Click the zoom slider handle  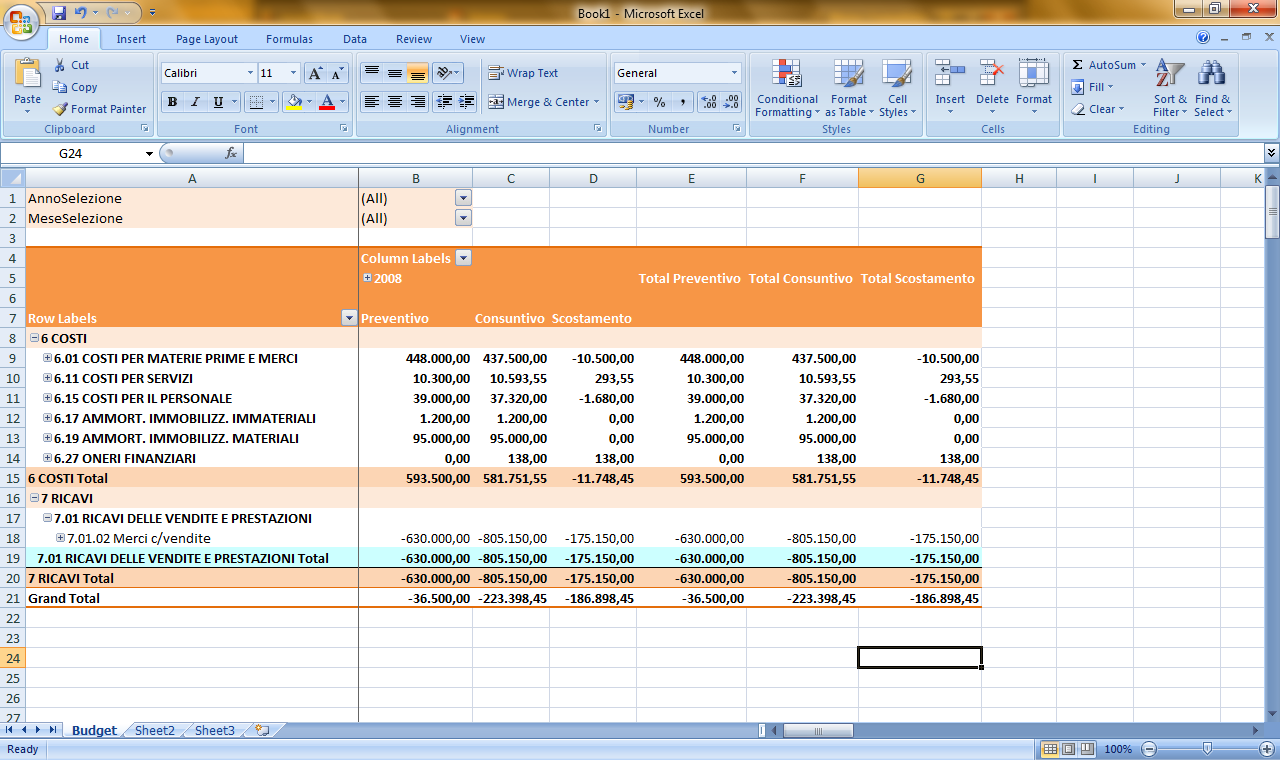1208,749
